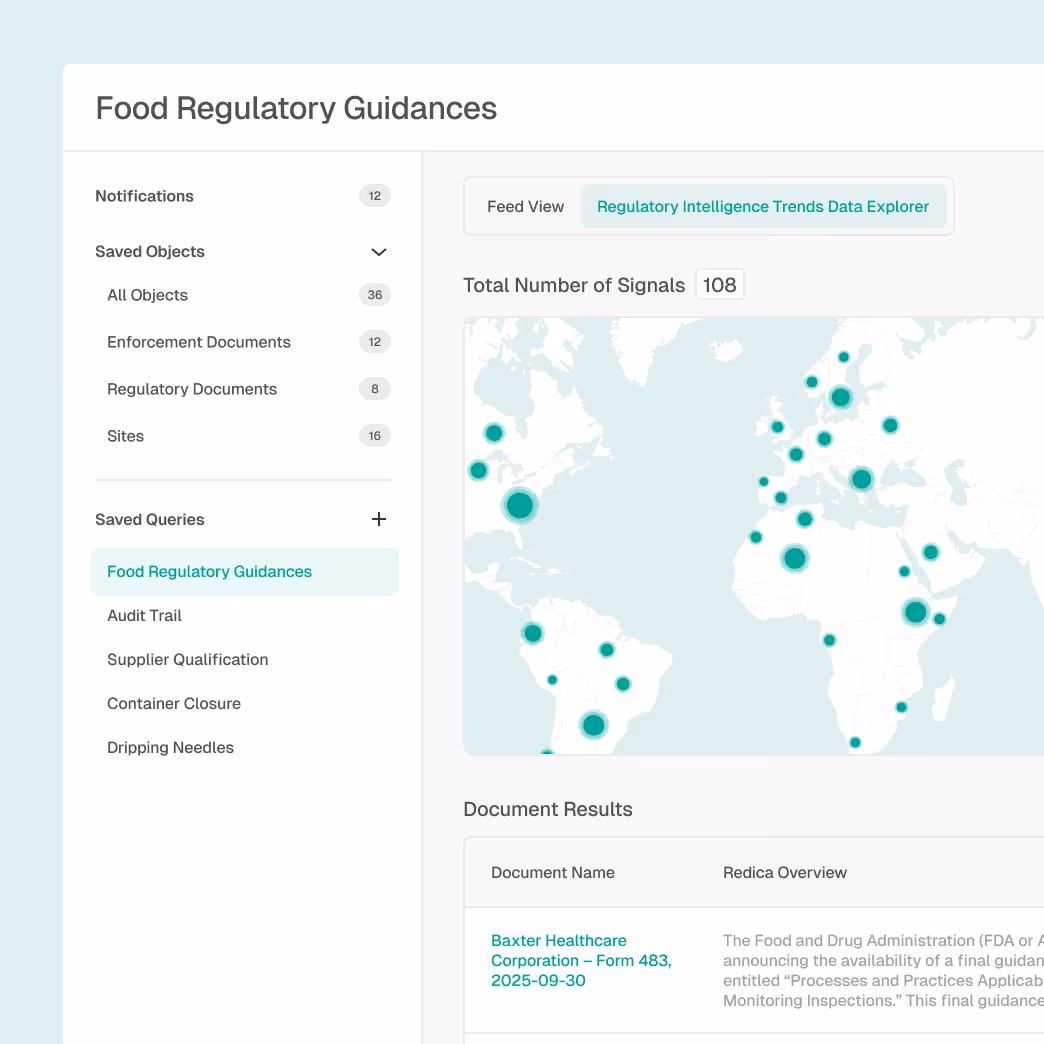Open the Dripping Needles saved query
This screenshot has width=1044, height=1044.
(170, 747)
